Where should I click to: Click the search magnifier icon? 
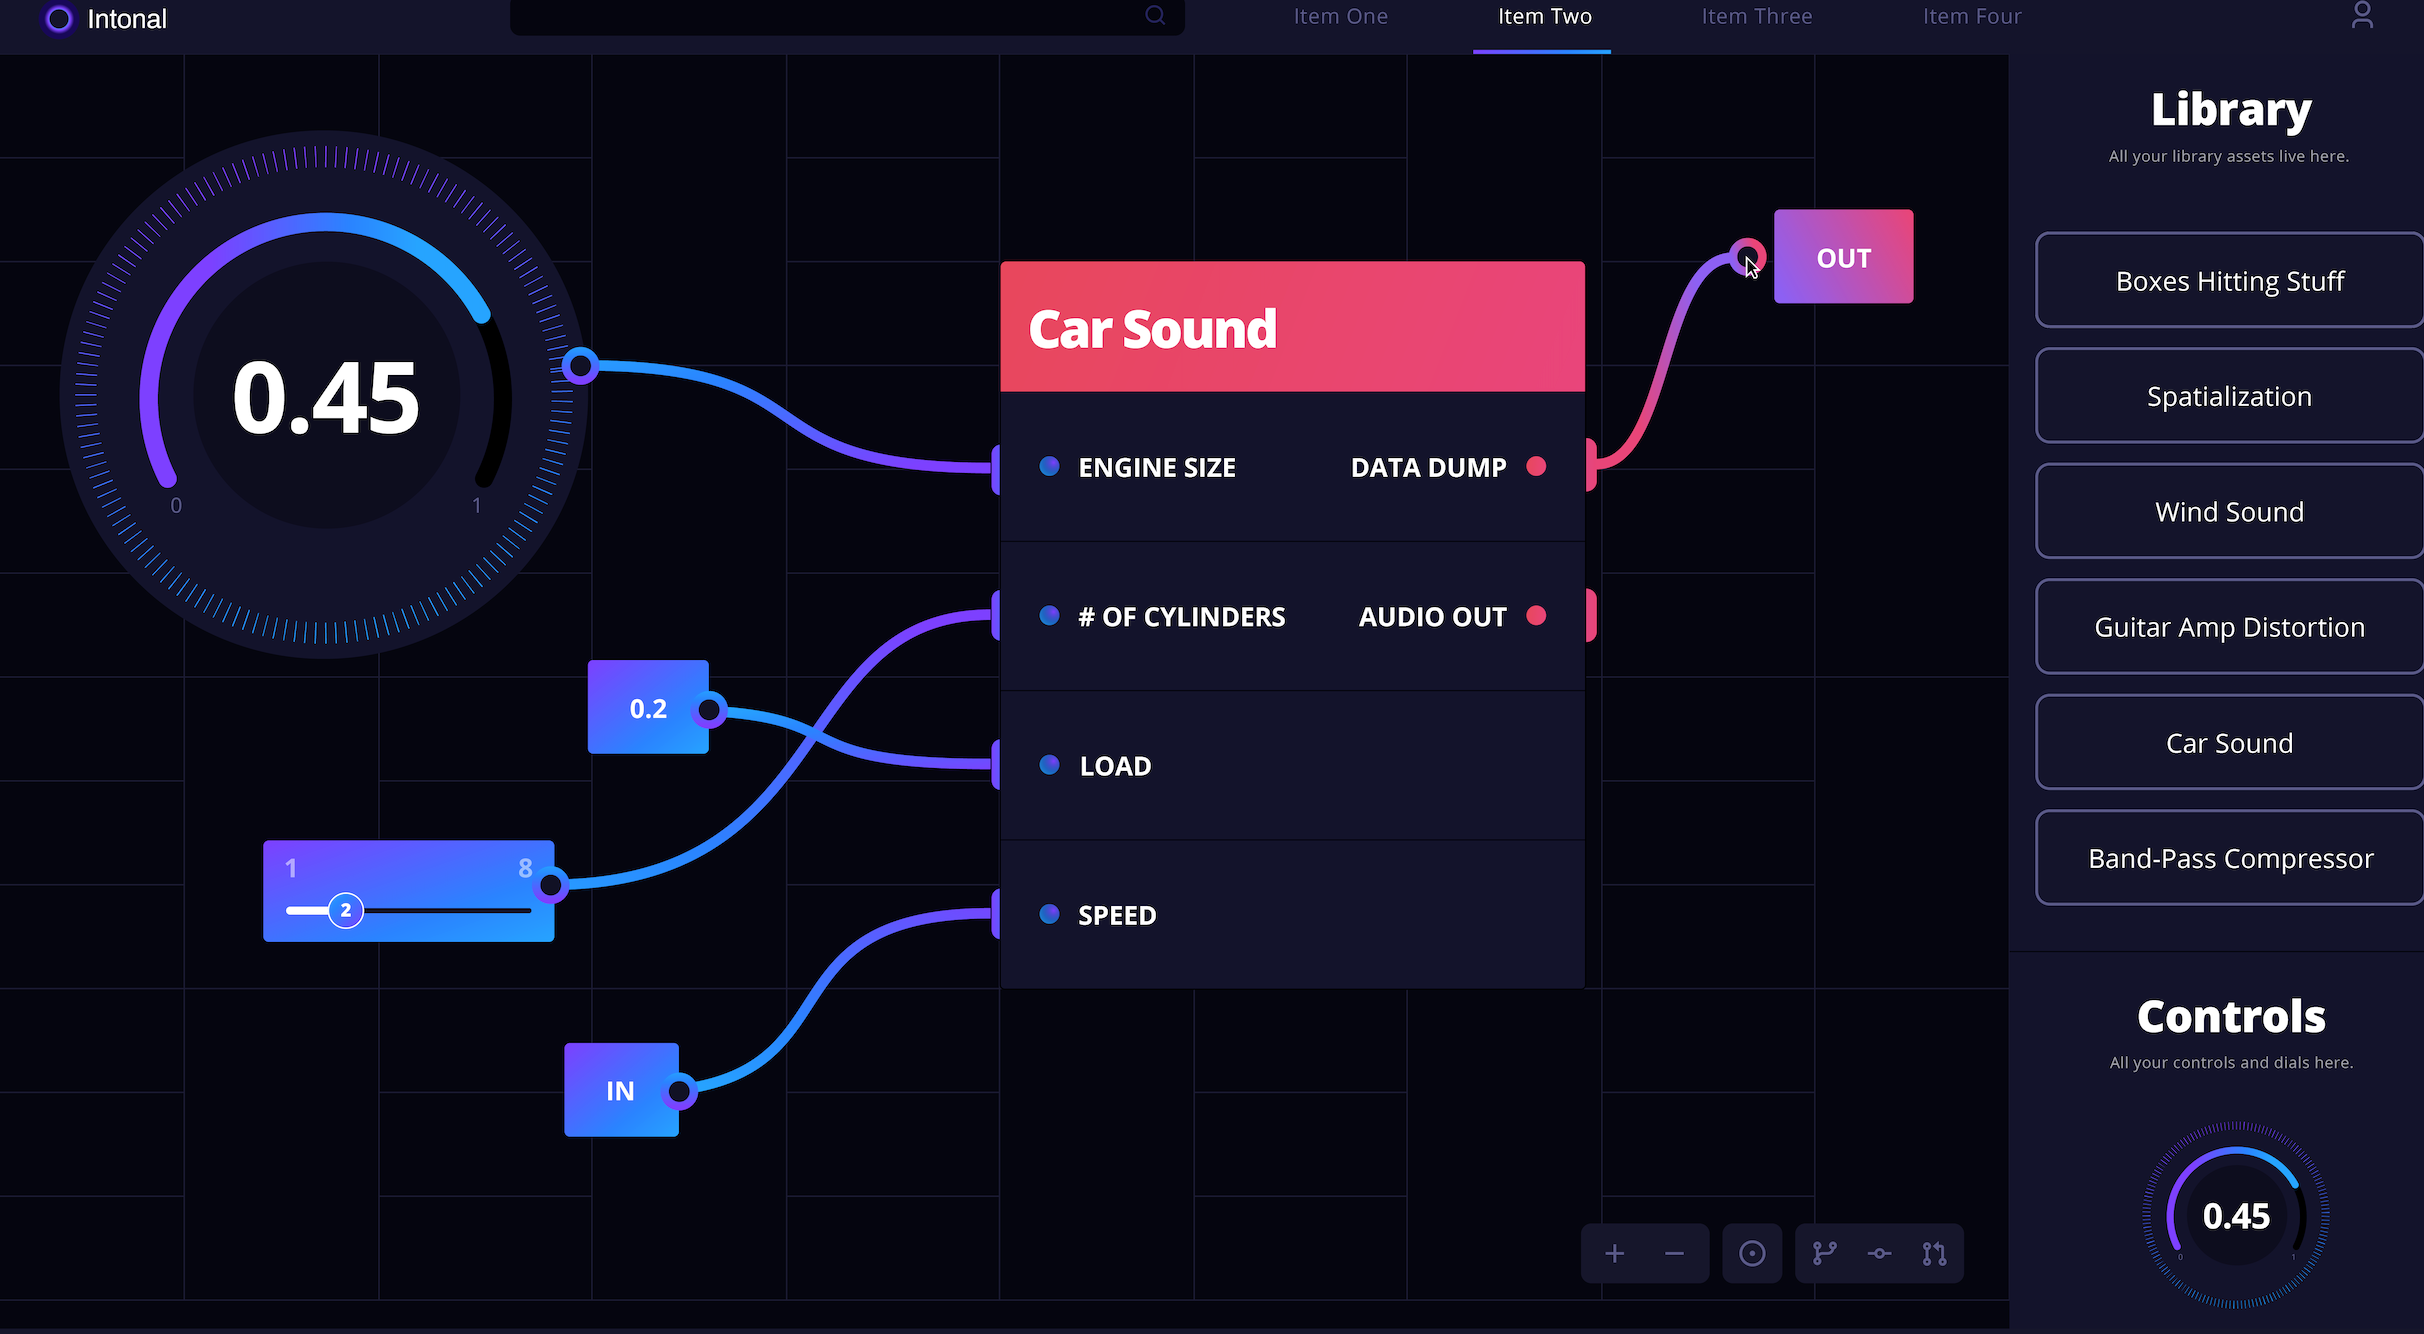1155,15
